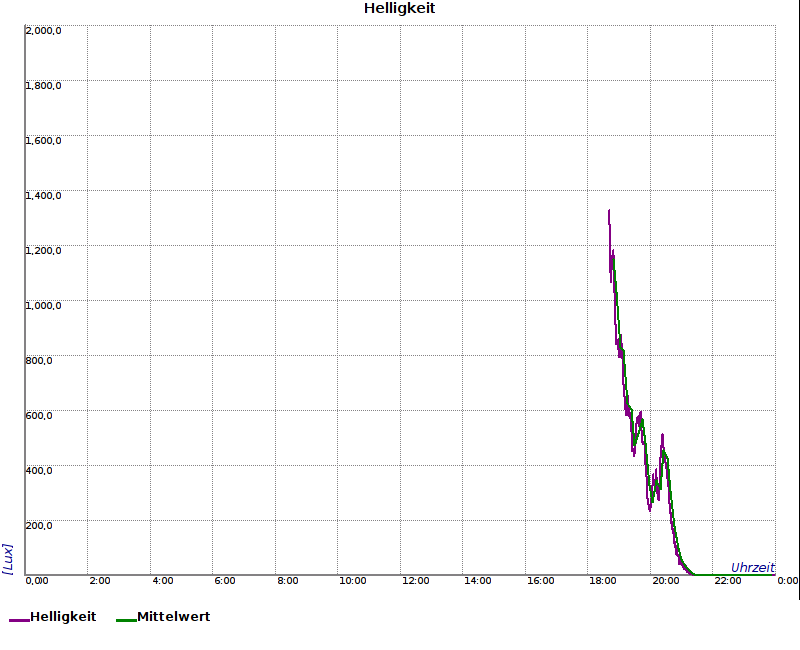
Task: Click the 1,400,0 y-axis value
Action: [x=43, y=196]
